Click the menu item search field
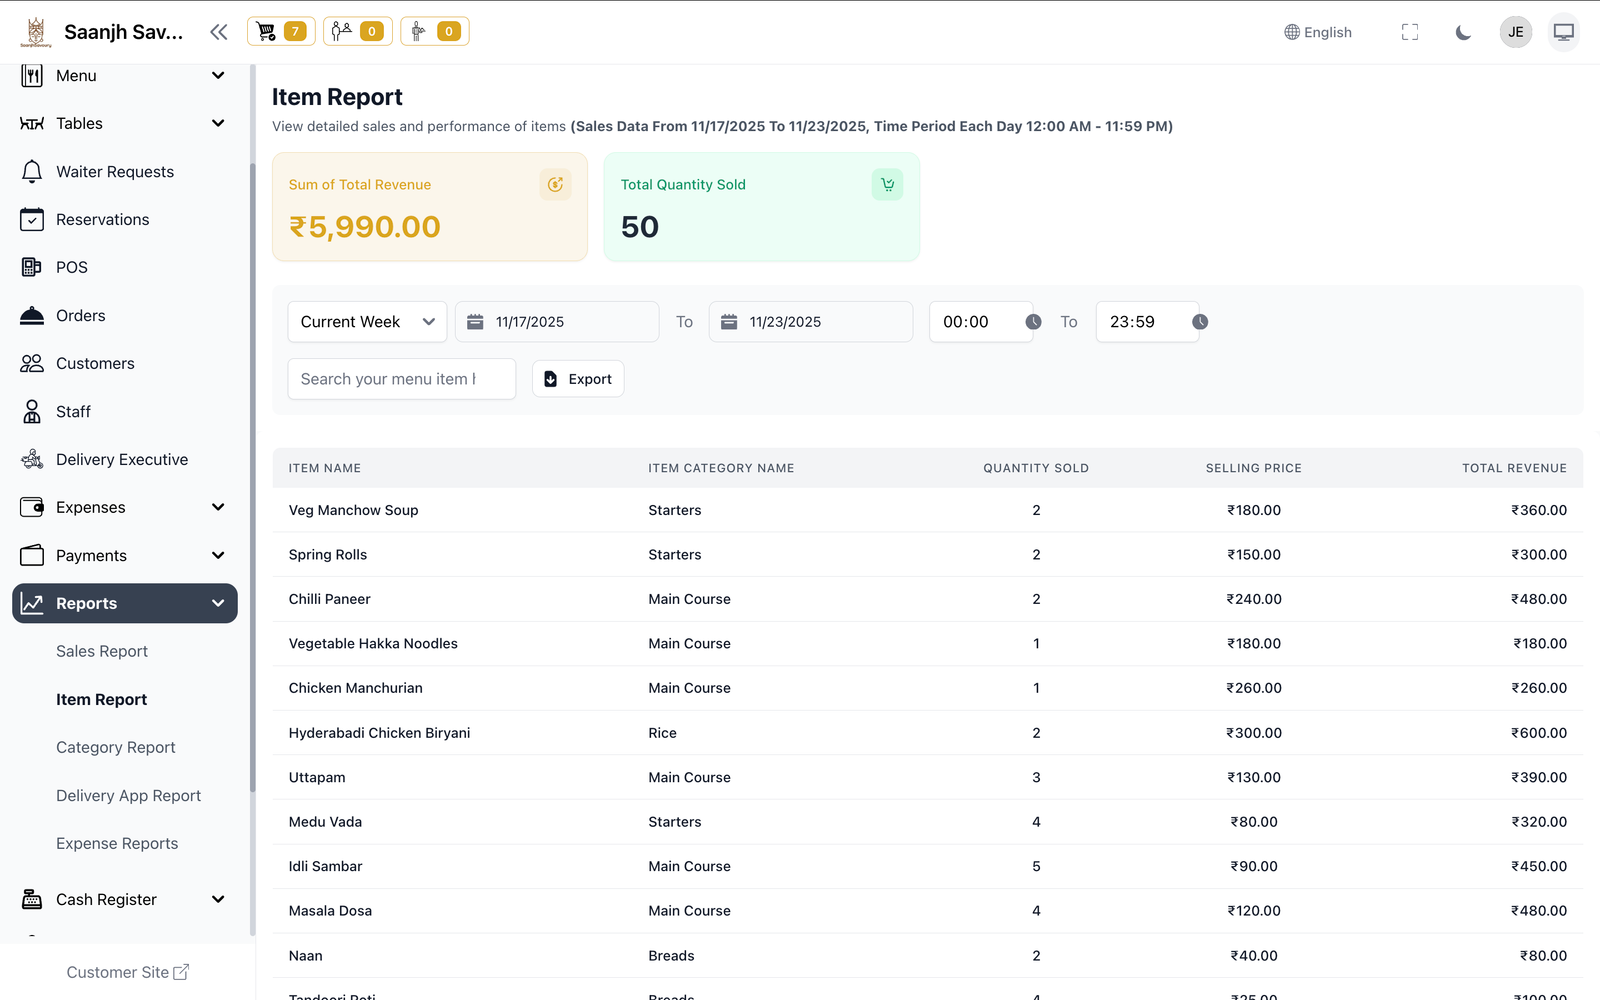Image resolution: width=1600 pixels, height=1000 pixels. [401, 379]
